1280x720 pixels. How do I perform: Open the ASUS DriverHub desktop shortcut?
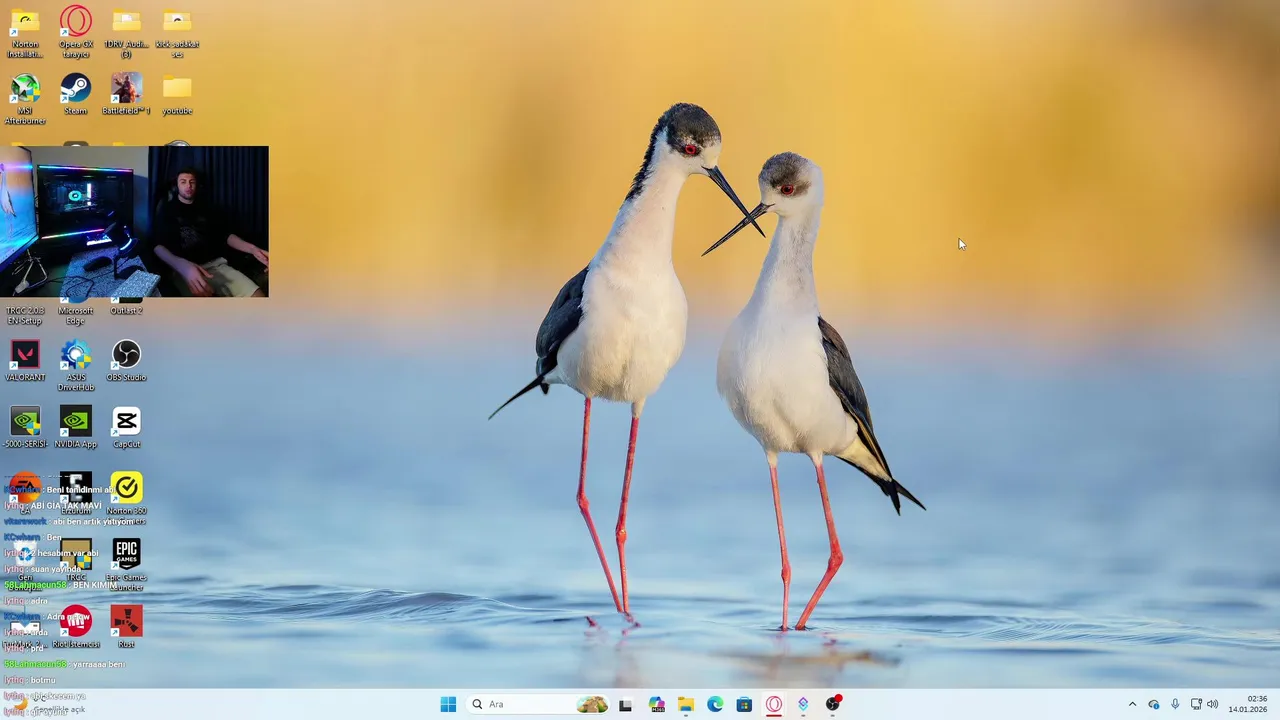pos(76,366)
